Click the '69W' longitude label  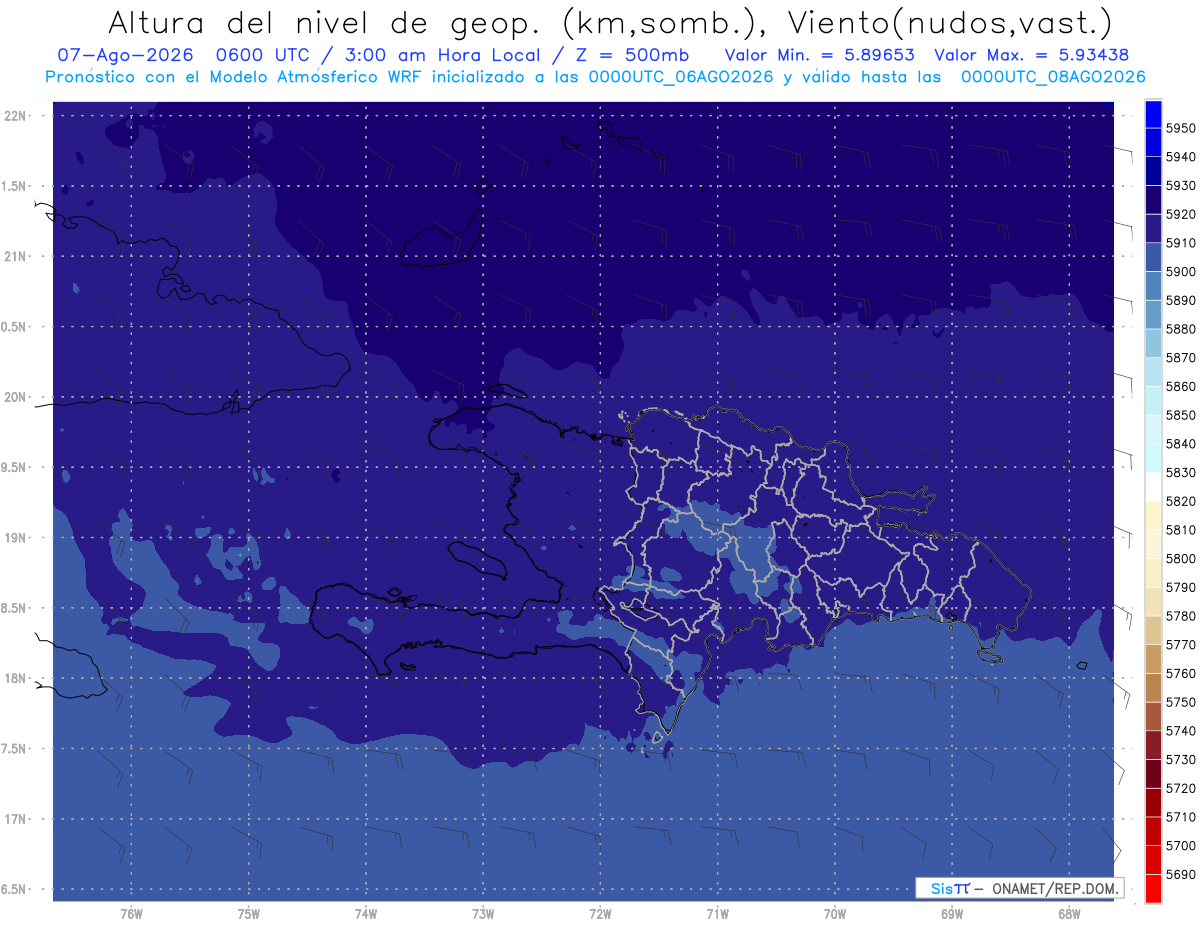(951, 913)
